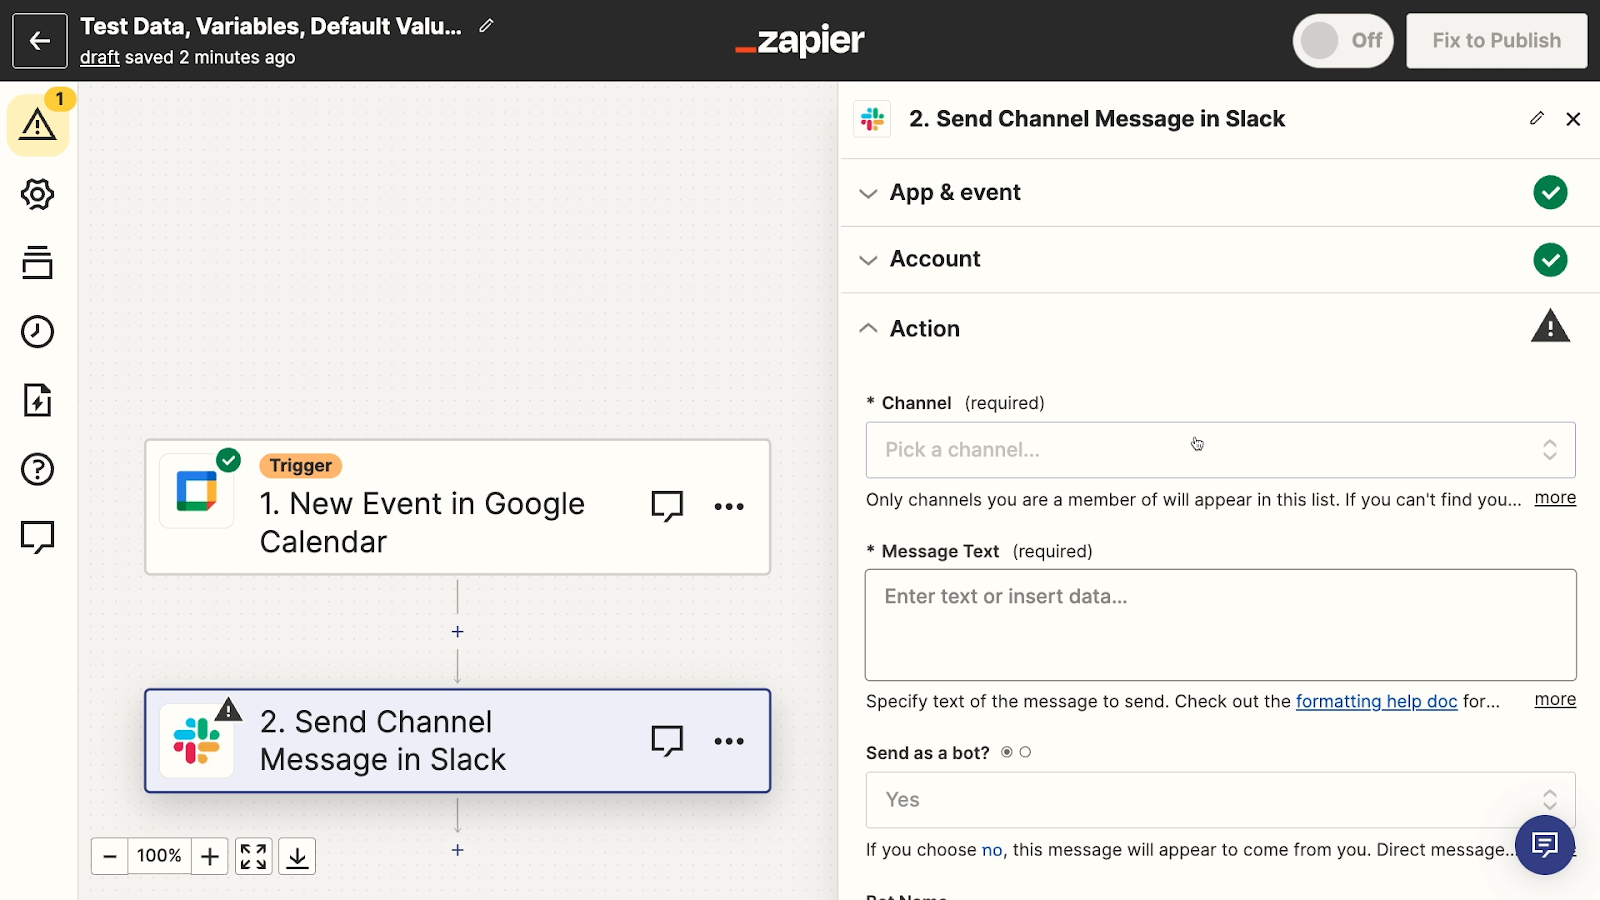Click App & event green check status

[1550, 192]
